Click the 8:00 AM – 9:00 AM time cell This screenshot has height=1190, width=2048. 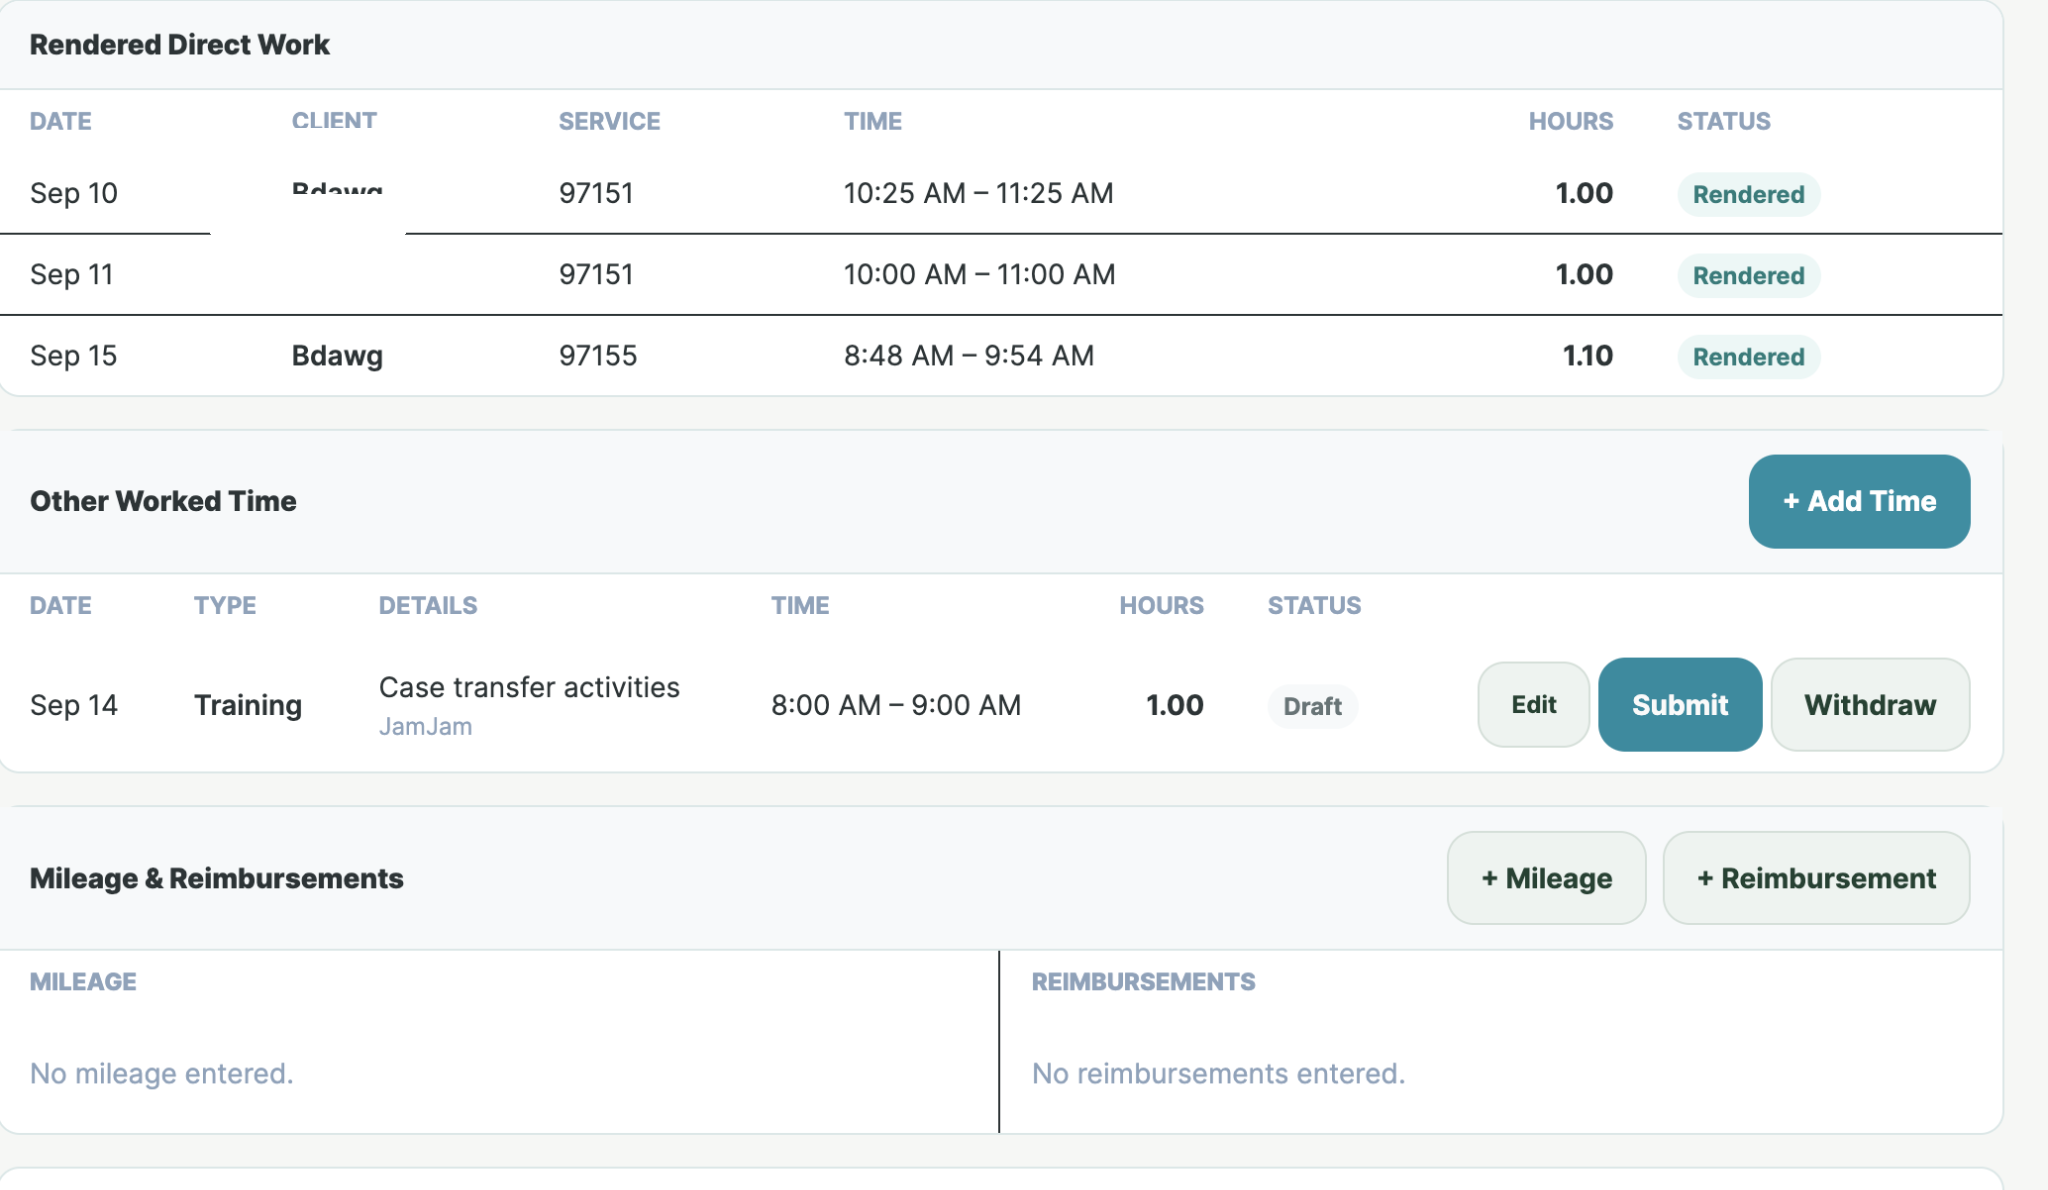coord(896,705)
